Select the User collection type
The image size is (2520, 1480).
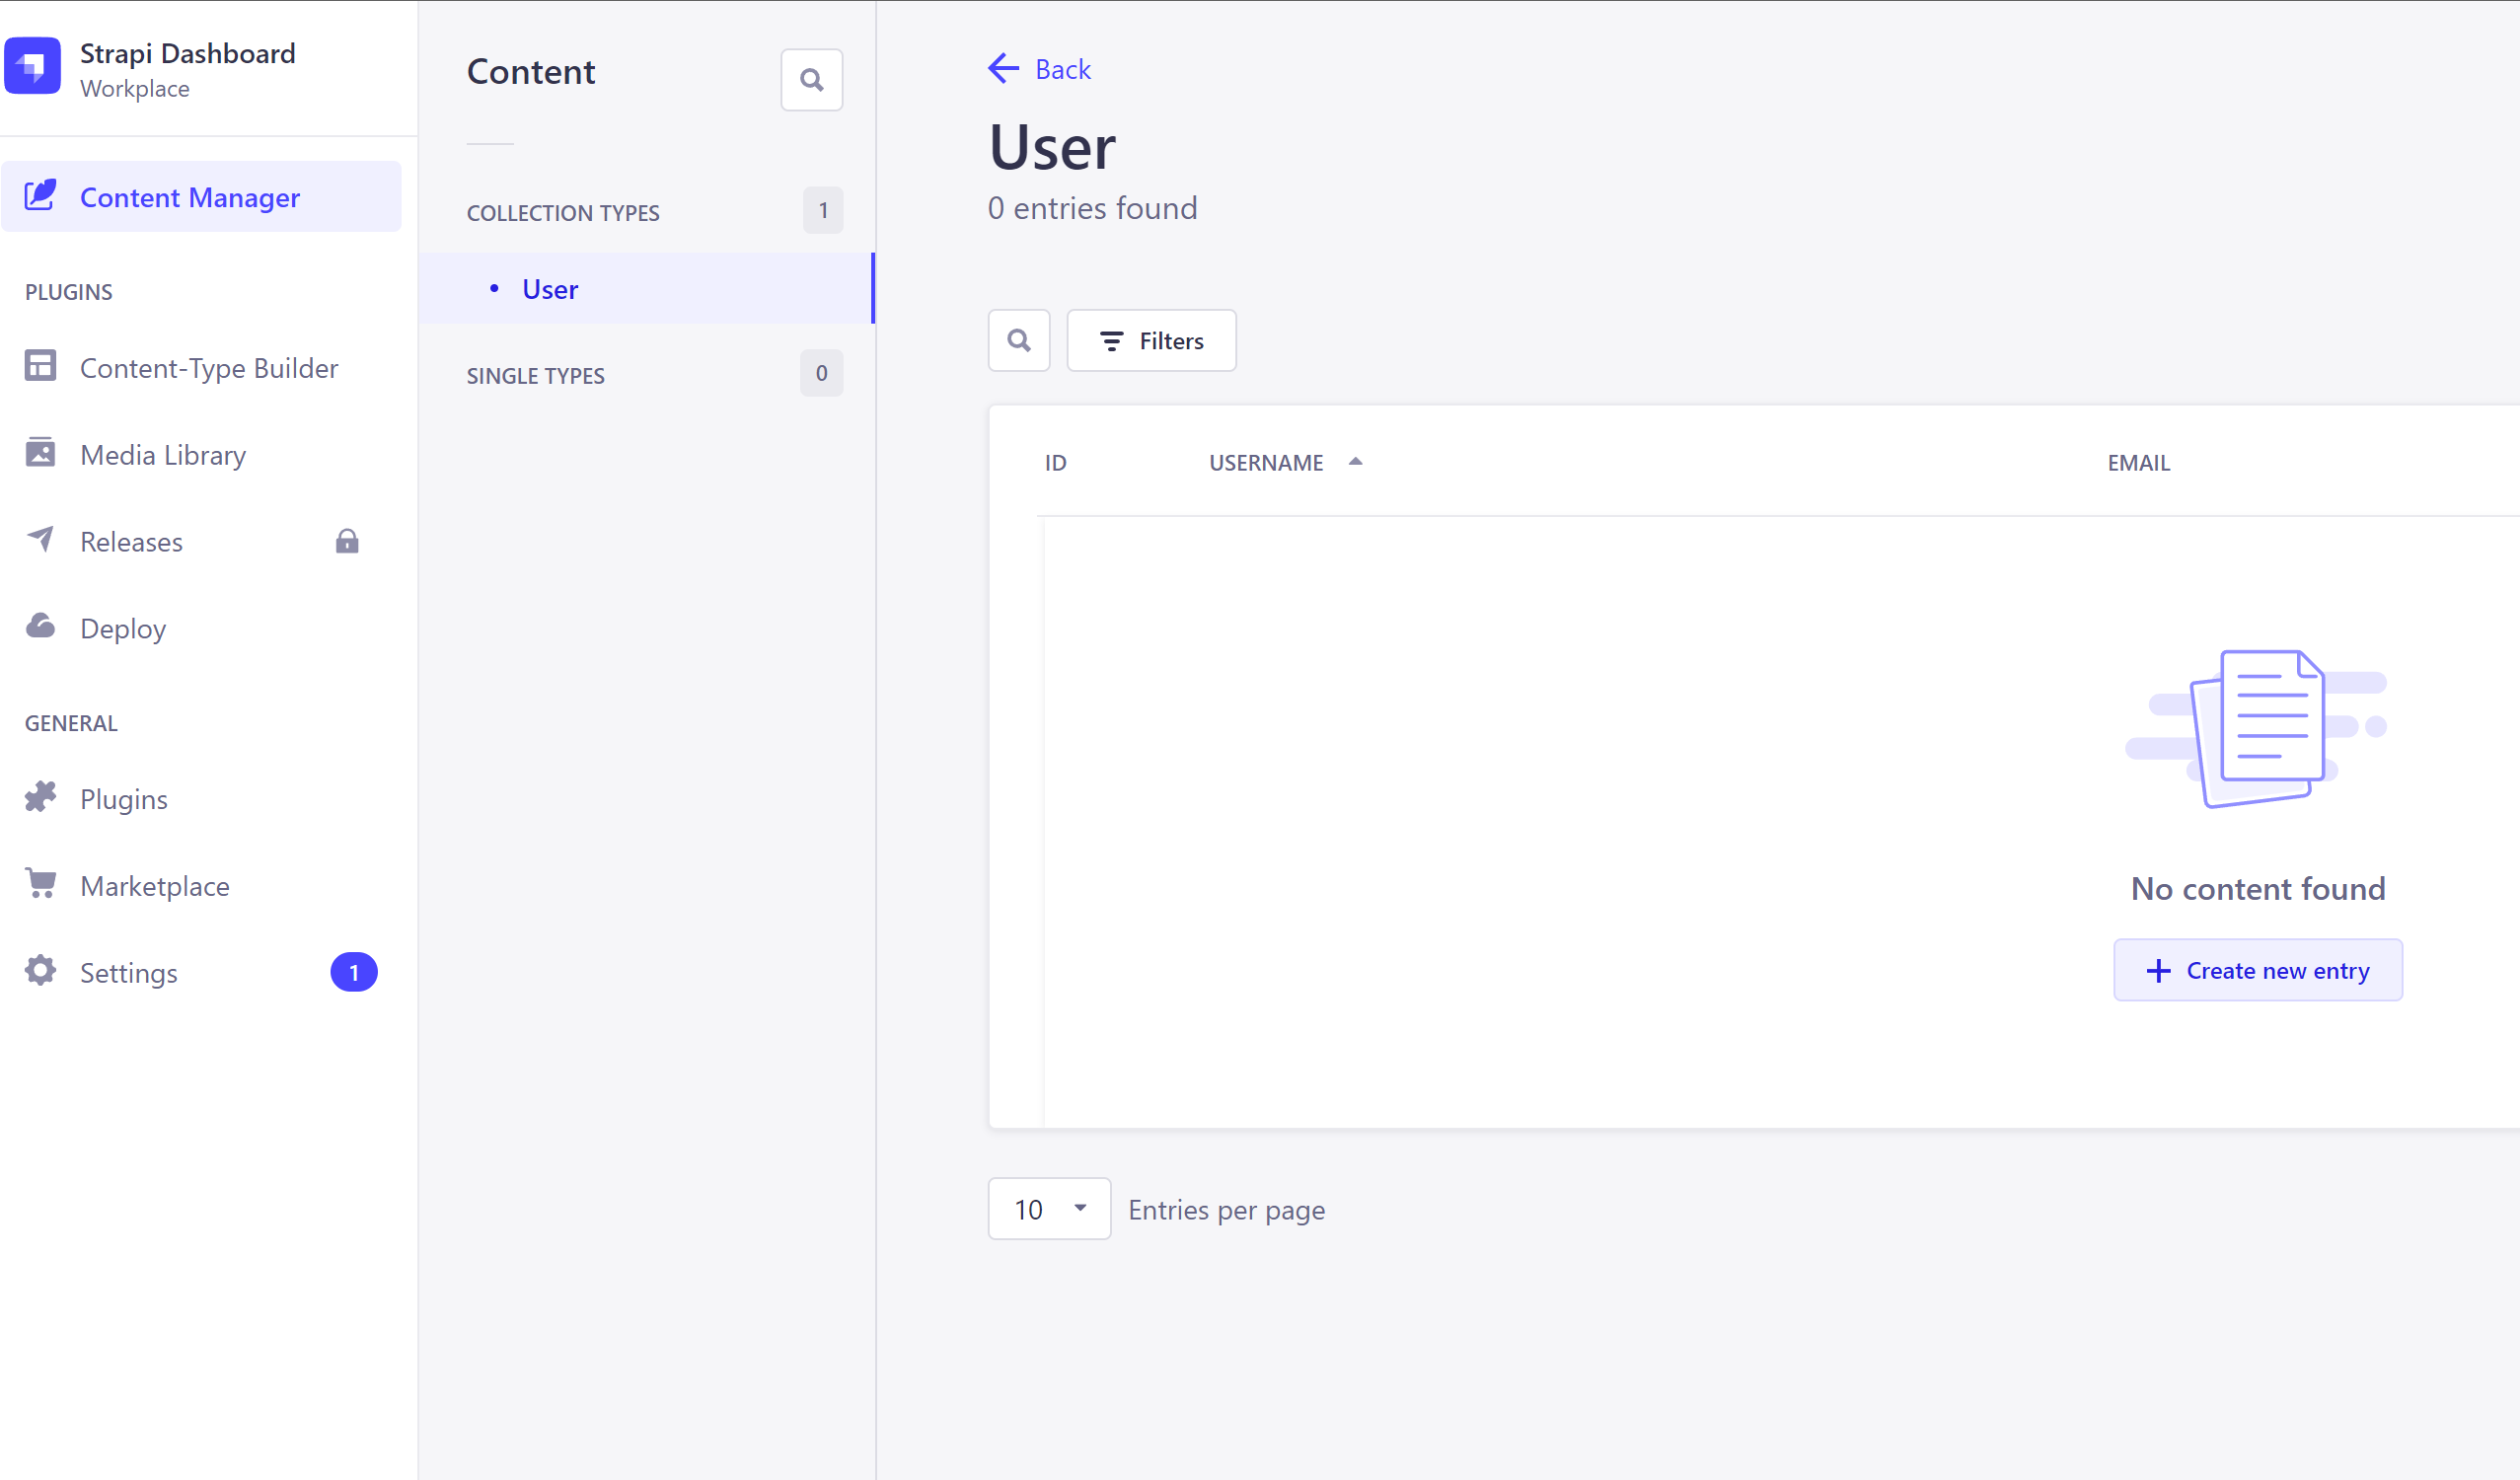coord(647,289)
